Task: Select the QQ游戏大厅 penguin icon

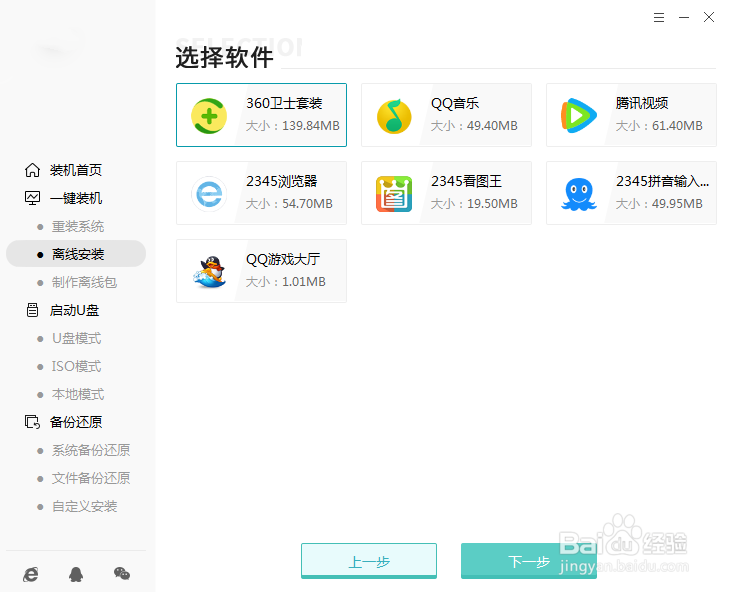Action: [209, 272]
